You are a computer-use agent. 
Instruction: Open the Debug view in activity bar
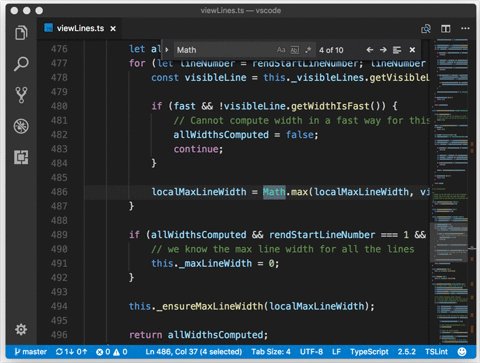click(21, 126)
